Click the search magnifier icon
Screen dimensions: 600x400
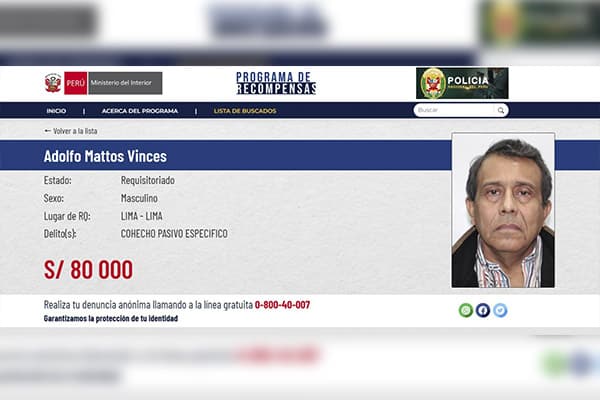click(501, 111)
